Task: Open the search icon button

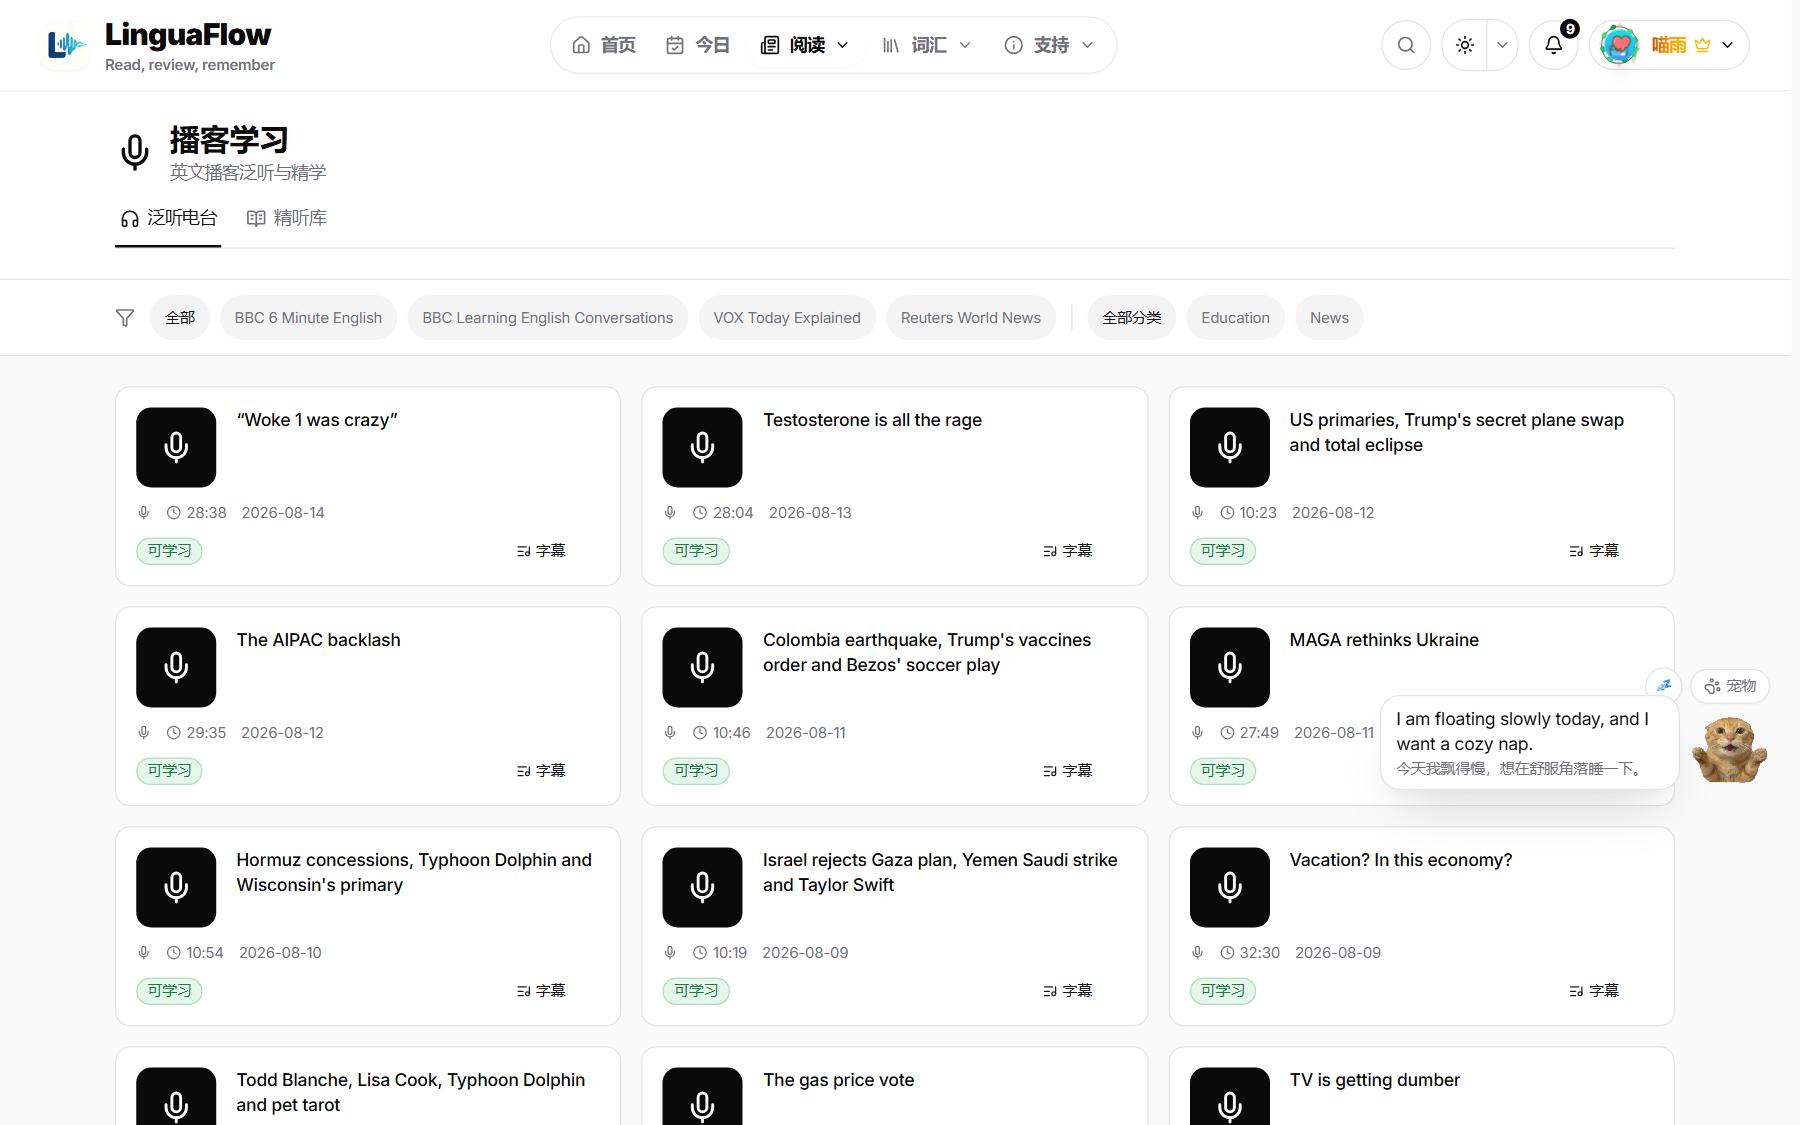Action: (1406, 45)
